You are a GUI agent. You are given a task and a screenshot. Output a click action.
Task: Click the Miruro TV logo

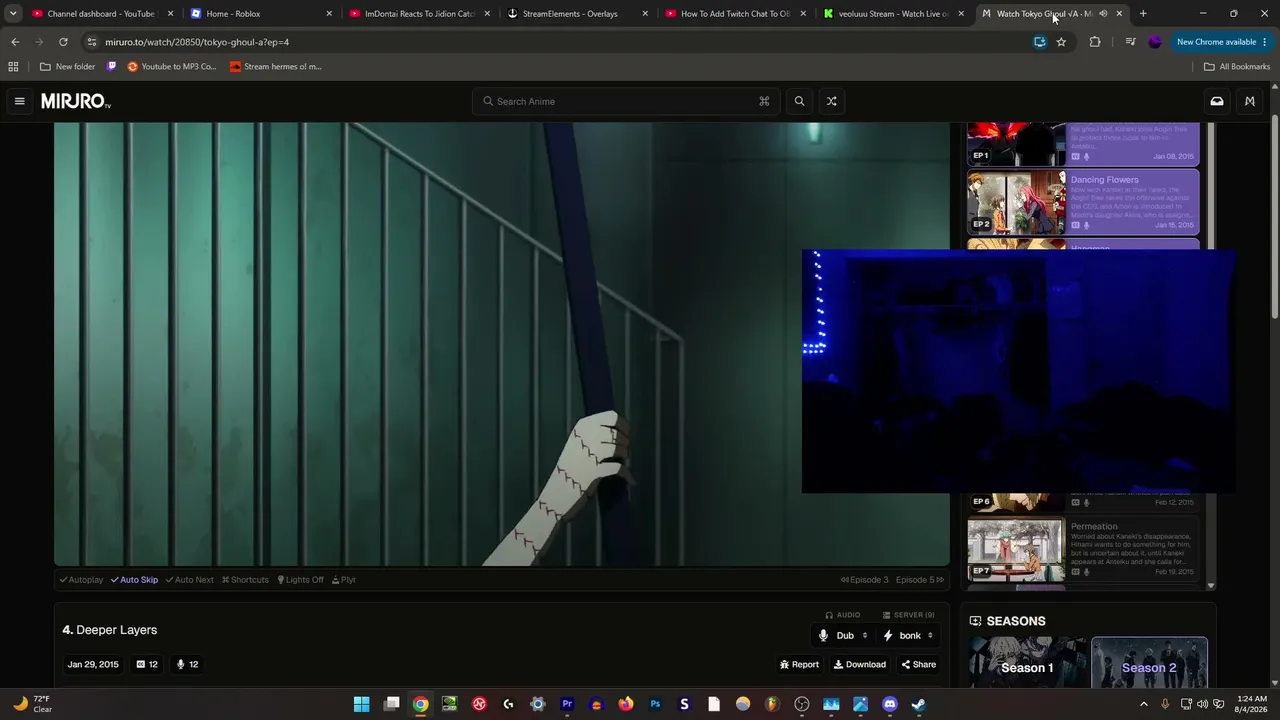pyautogui.click(x=76, y=101)
